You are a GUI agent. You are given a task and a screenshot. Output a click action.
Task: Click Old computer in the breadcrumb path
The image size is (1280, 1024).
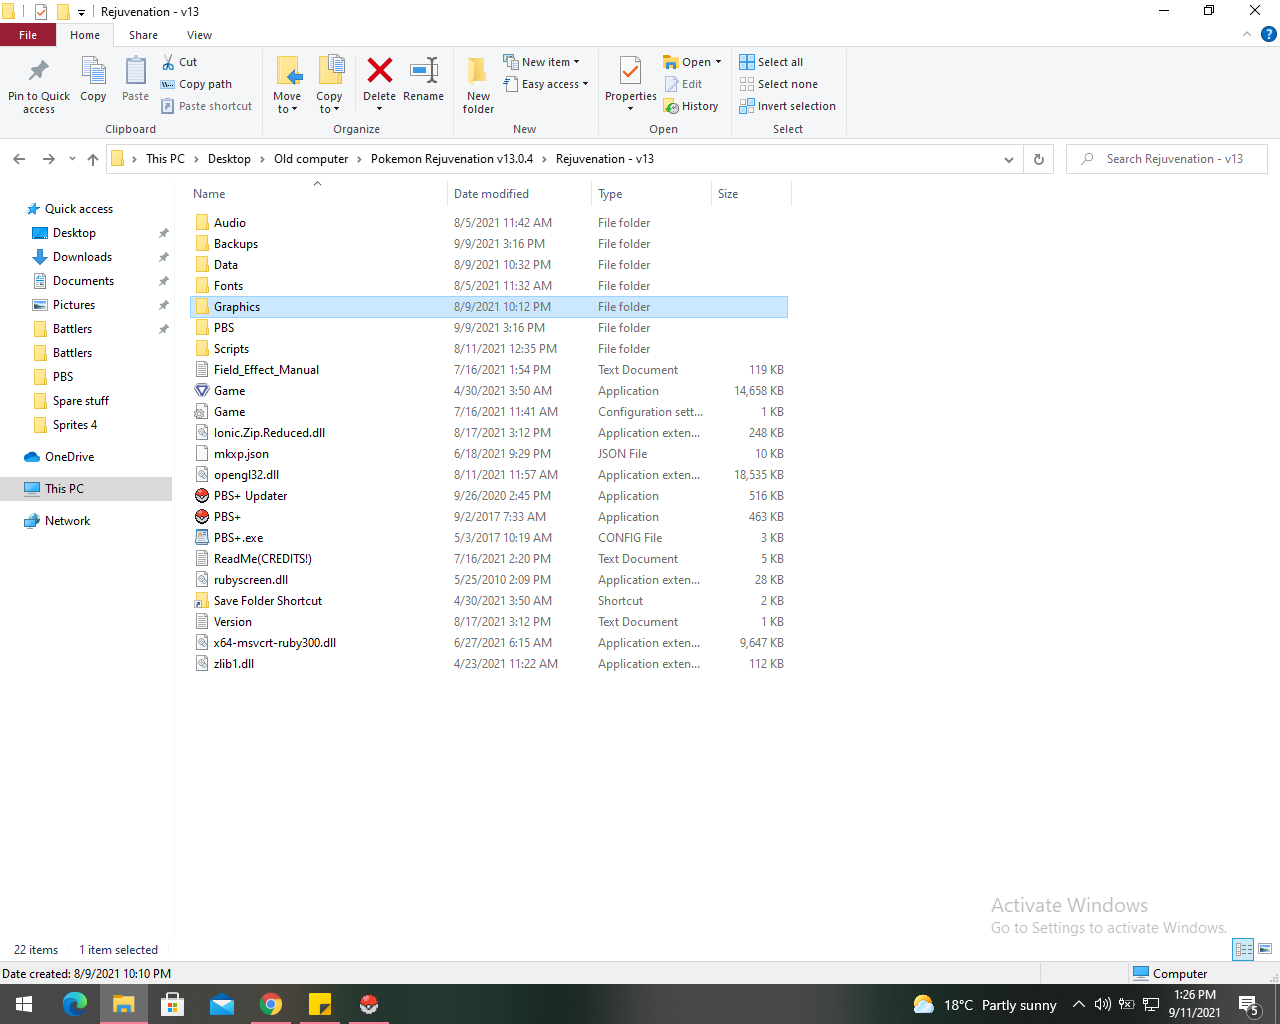tap(311, 159)
